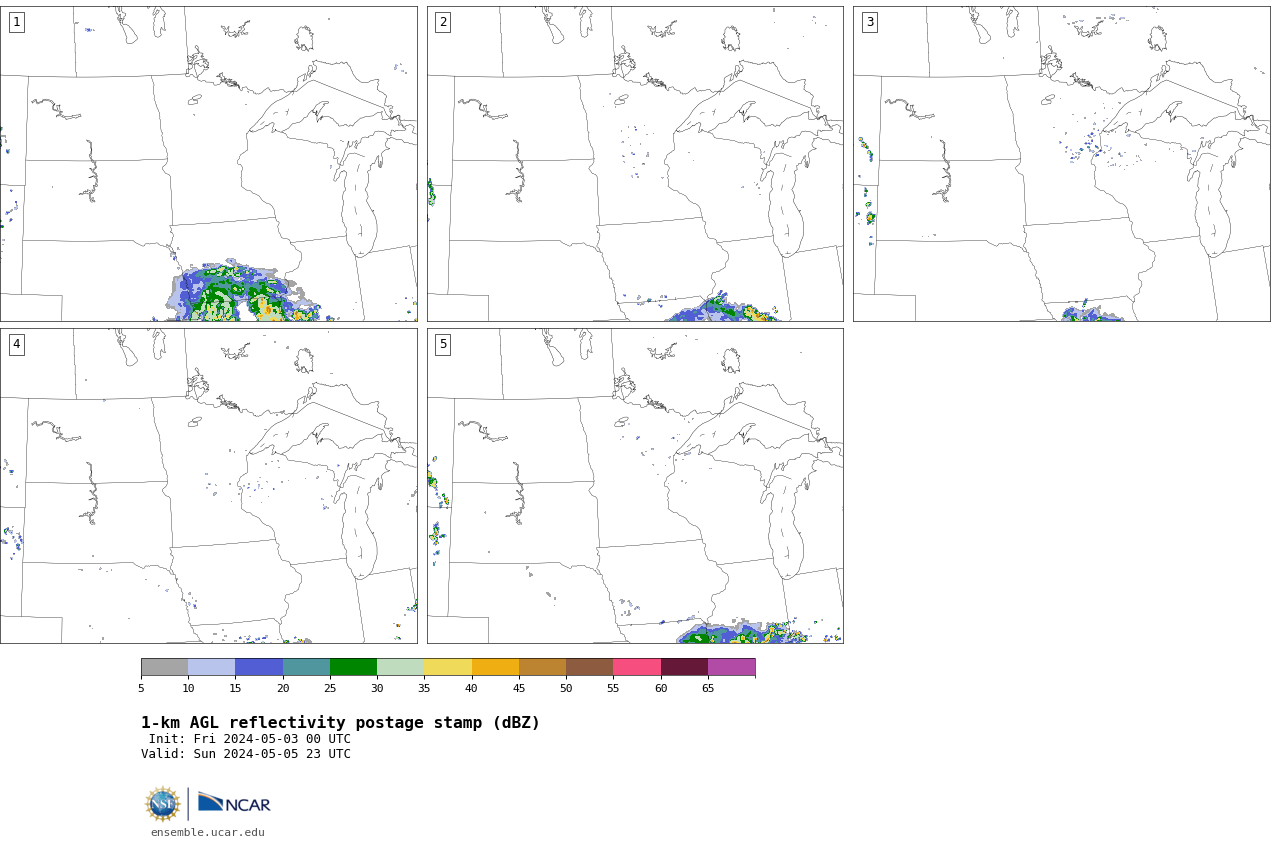Click colorbar tick label 50
The width and height of the screenshot is (1280, 844).
click(x=566, y=688)
